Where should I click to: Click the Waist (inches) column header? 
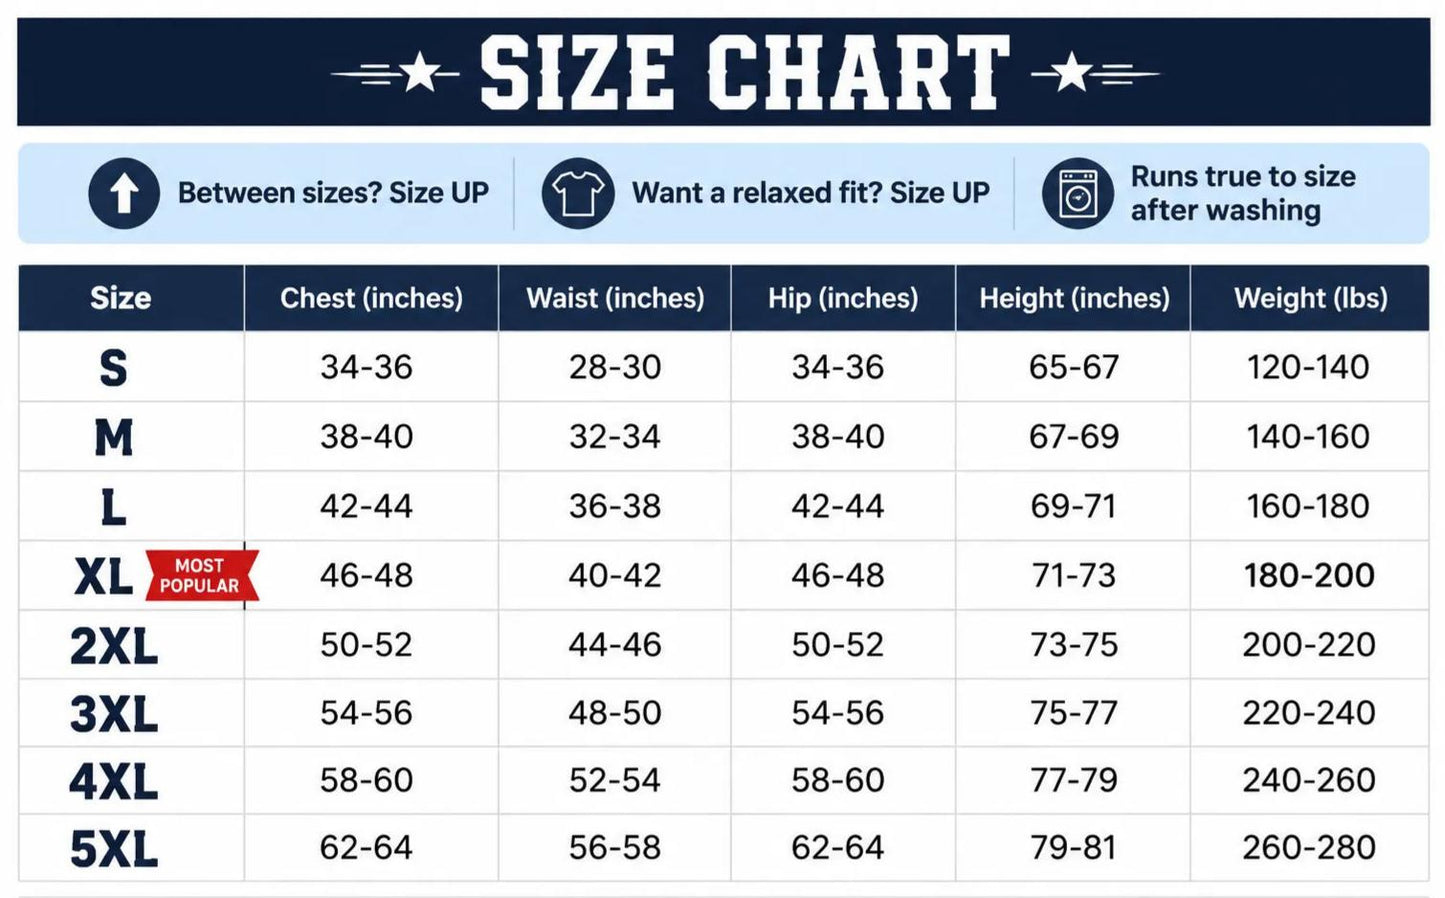(615, 298)
